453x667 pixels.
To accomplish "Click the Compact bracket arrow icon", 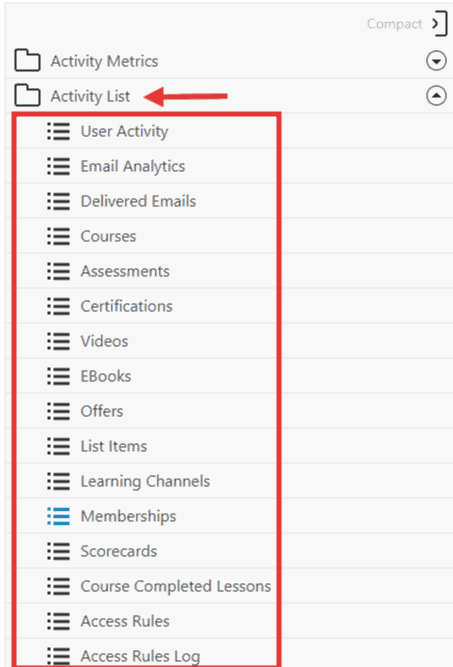I will click(x=440, y=24).
